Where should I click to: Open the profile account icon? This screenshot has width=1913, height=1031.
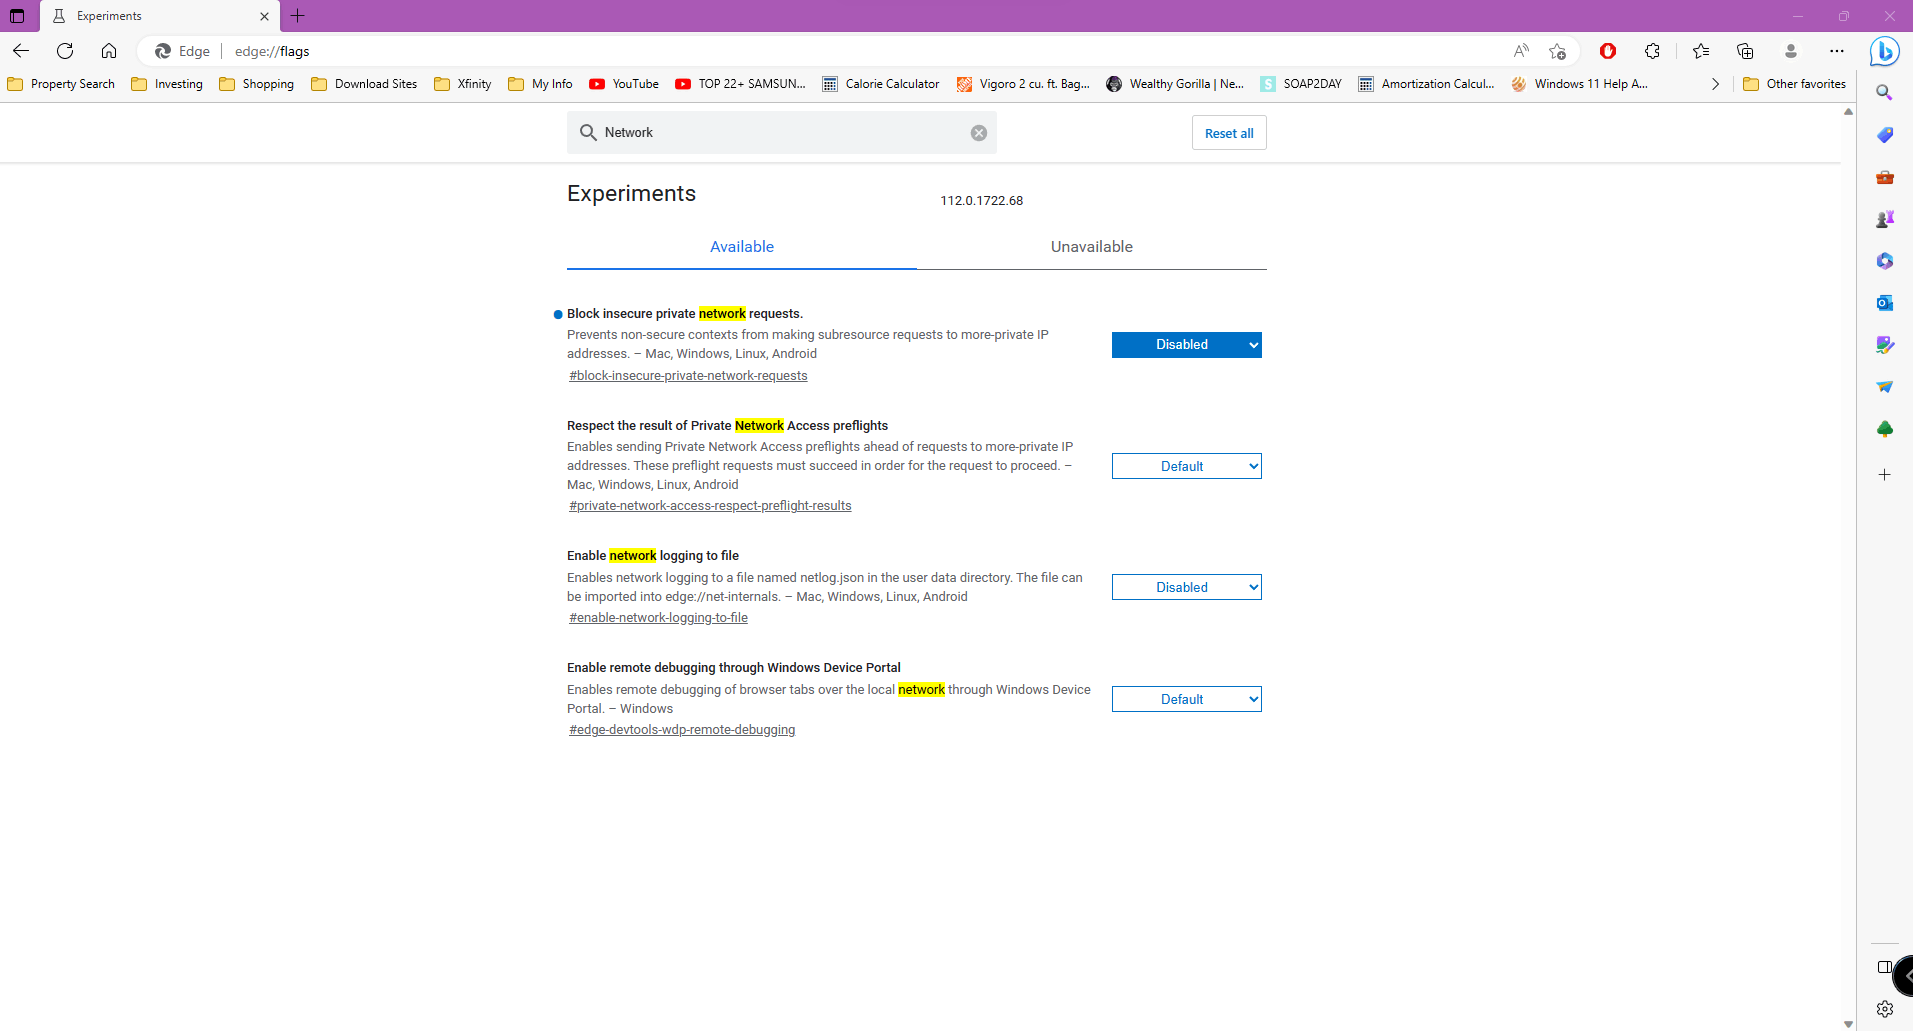(x=1791, y=51)
